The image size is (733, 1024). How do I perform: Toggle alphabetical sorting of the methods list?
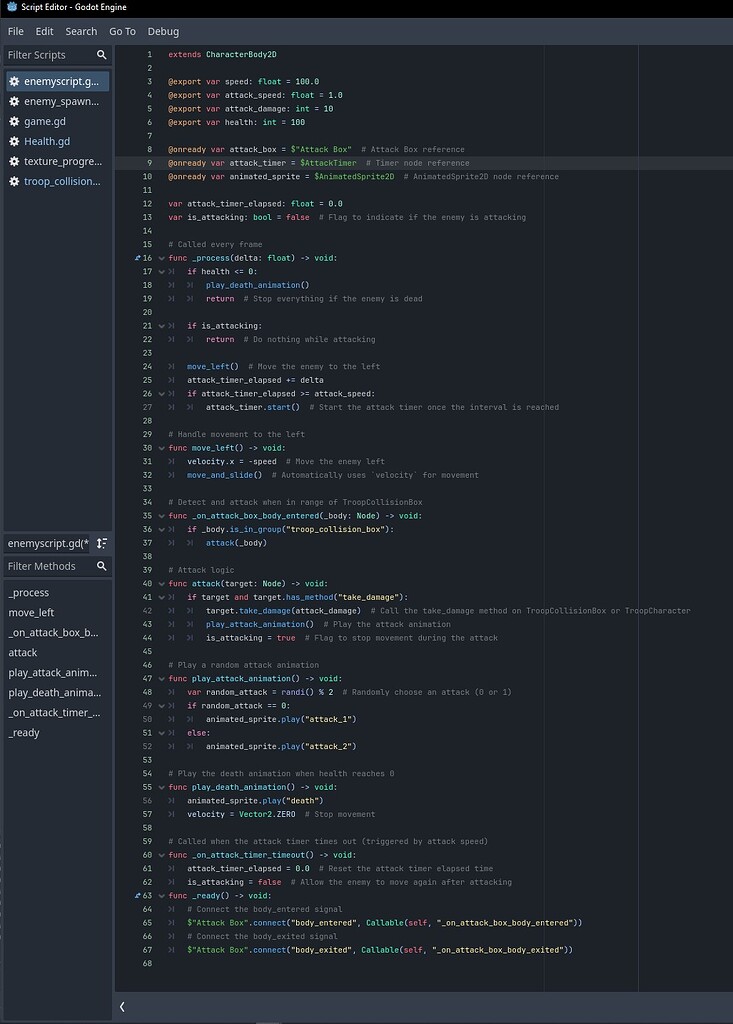click(x=101, y=543)
